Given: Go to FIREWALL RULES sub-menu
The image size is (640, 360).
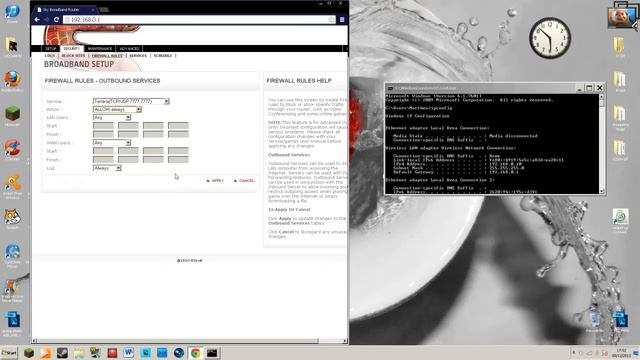Looking at the screenshot, I should (107, 56).
